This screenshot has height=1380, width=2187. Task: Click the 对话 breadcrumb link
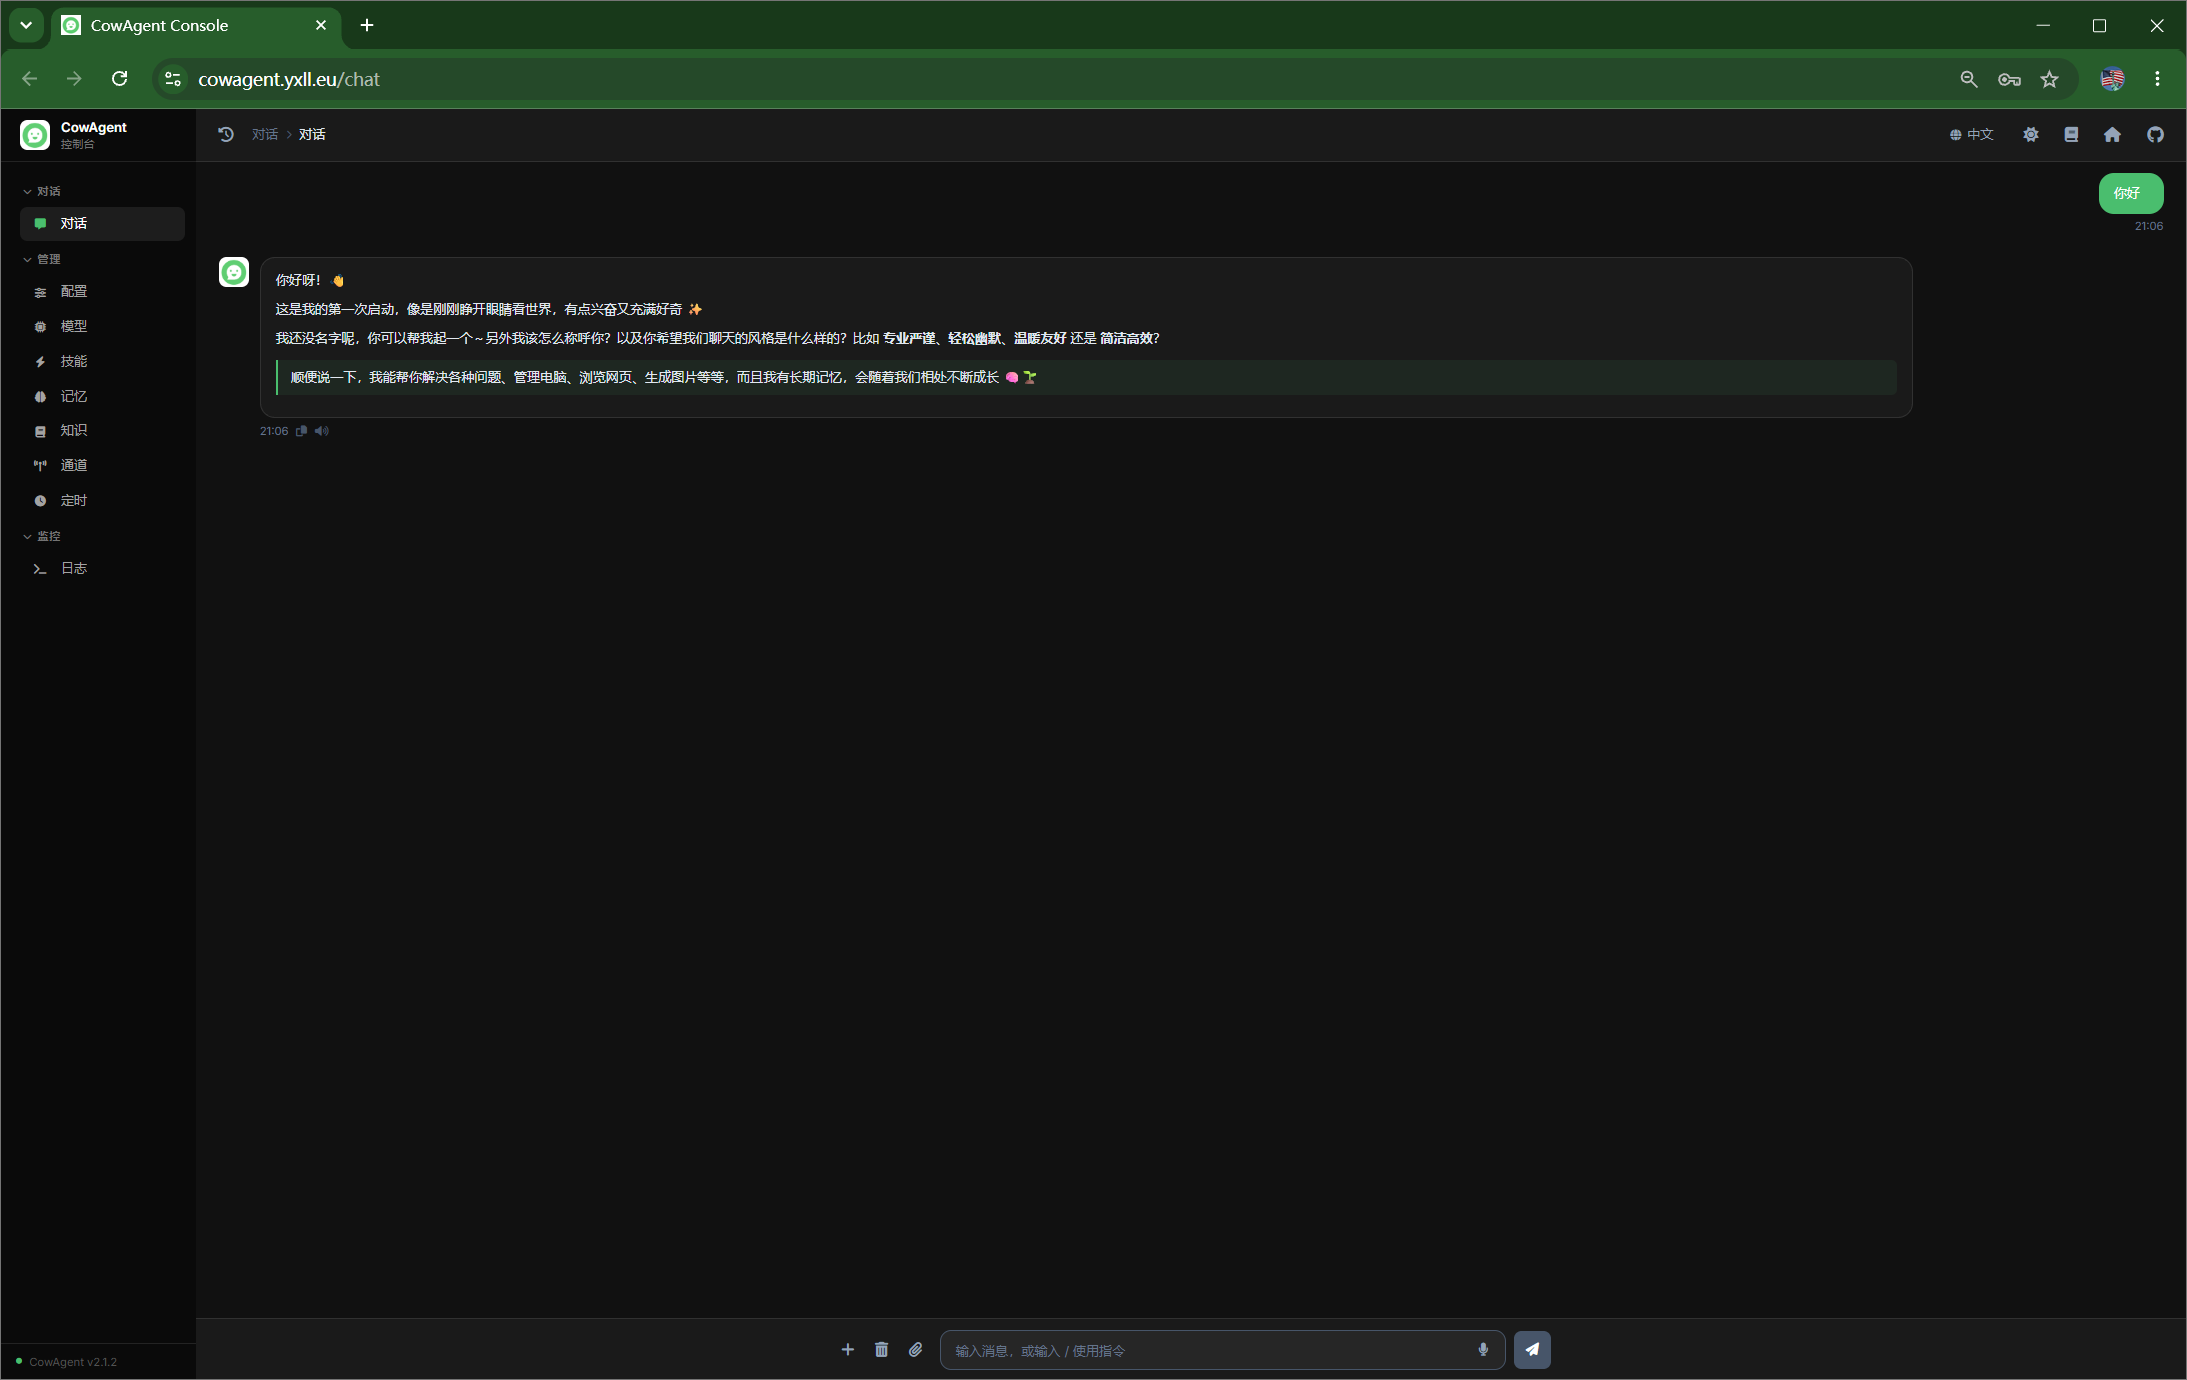[264, 134]
